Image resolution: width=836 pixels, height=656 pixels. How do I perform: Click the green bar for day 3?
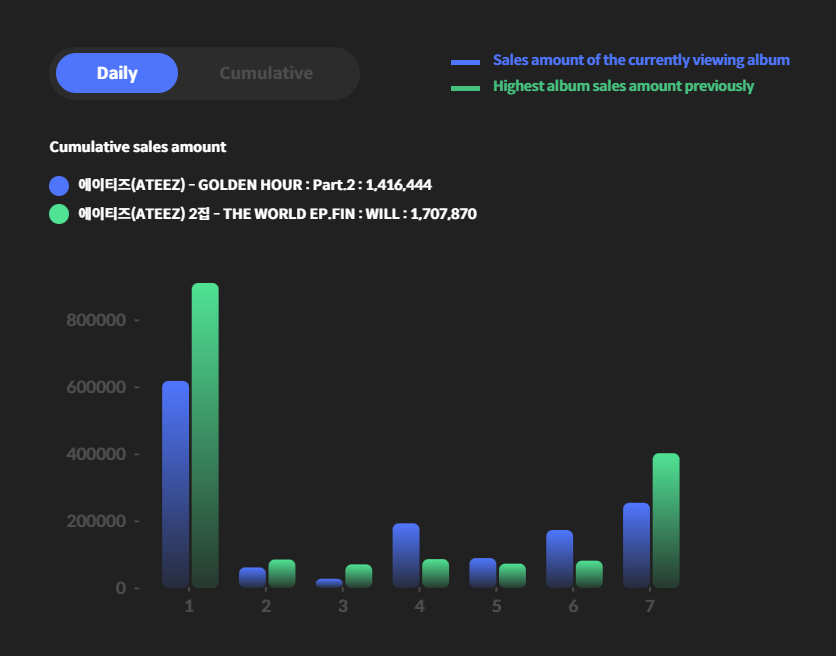[359, 576]
